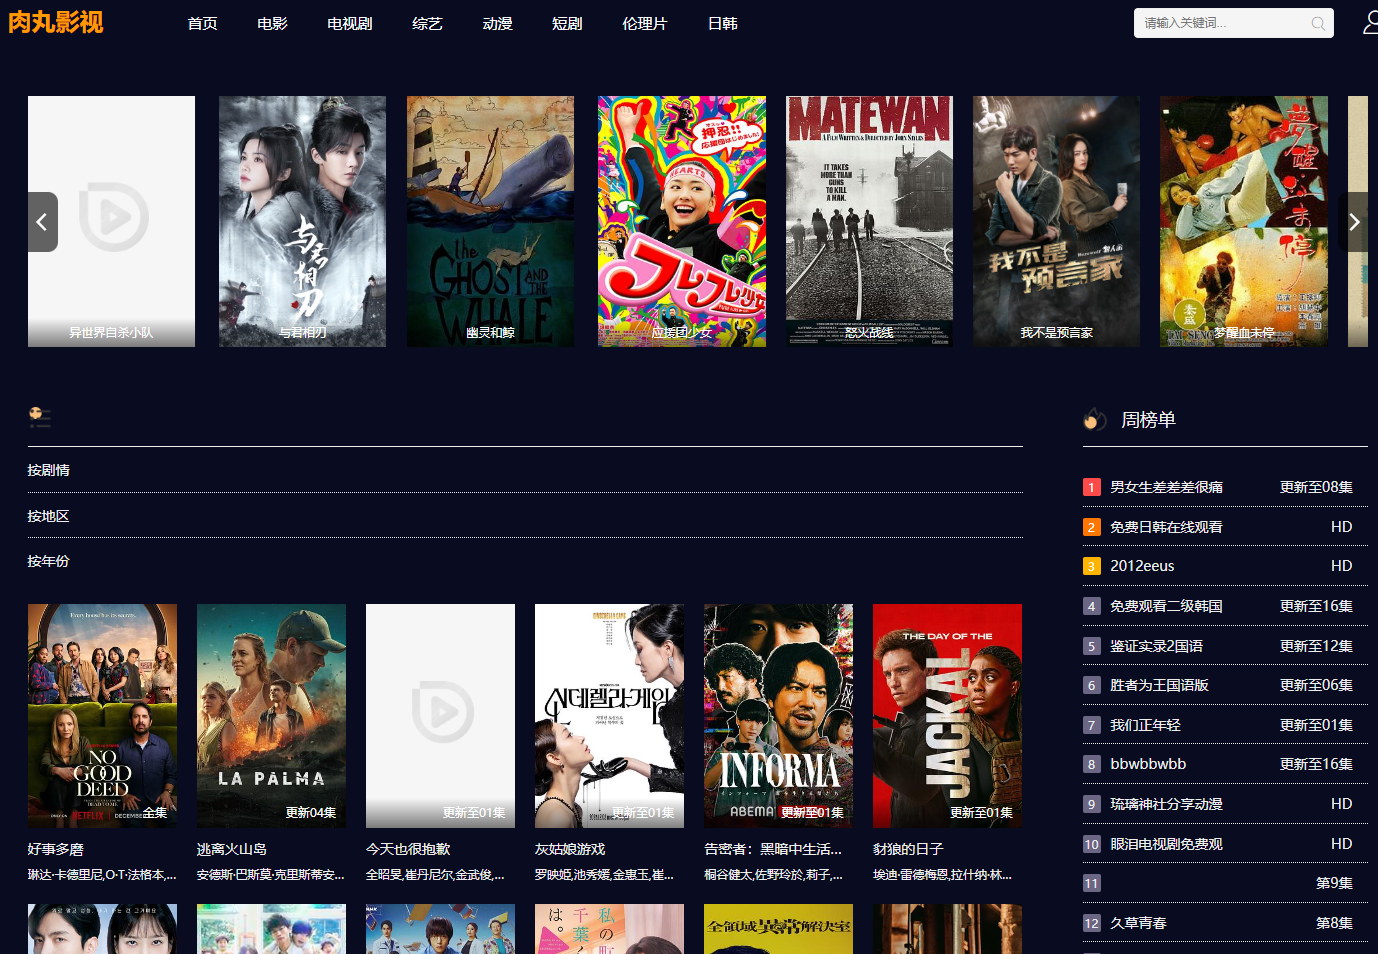Open the 灰姑娘游戏 poster
The image size is (1378, 954).
[x=609, y=715]
